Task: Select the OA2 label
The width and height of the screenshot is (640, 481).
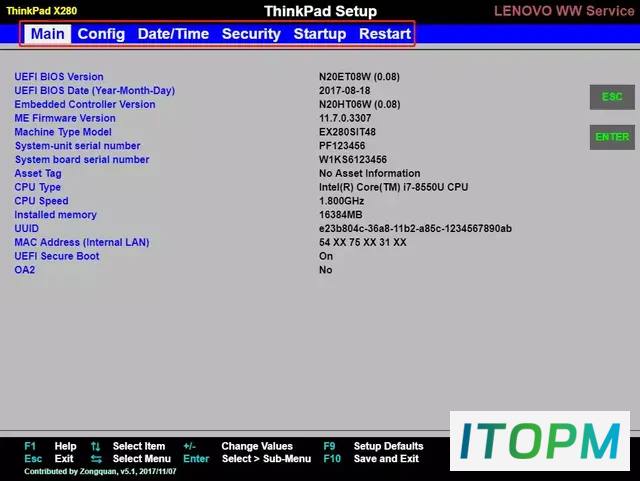Action: (x=24, y=270)
